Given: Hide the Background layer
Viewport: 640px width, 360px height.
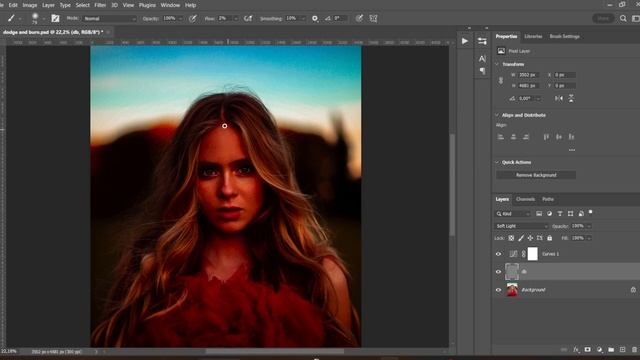Looking at the screenshot, I should (498, 290).
